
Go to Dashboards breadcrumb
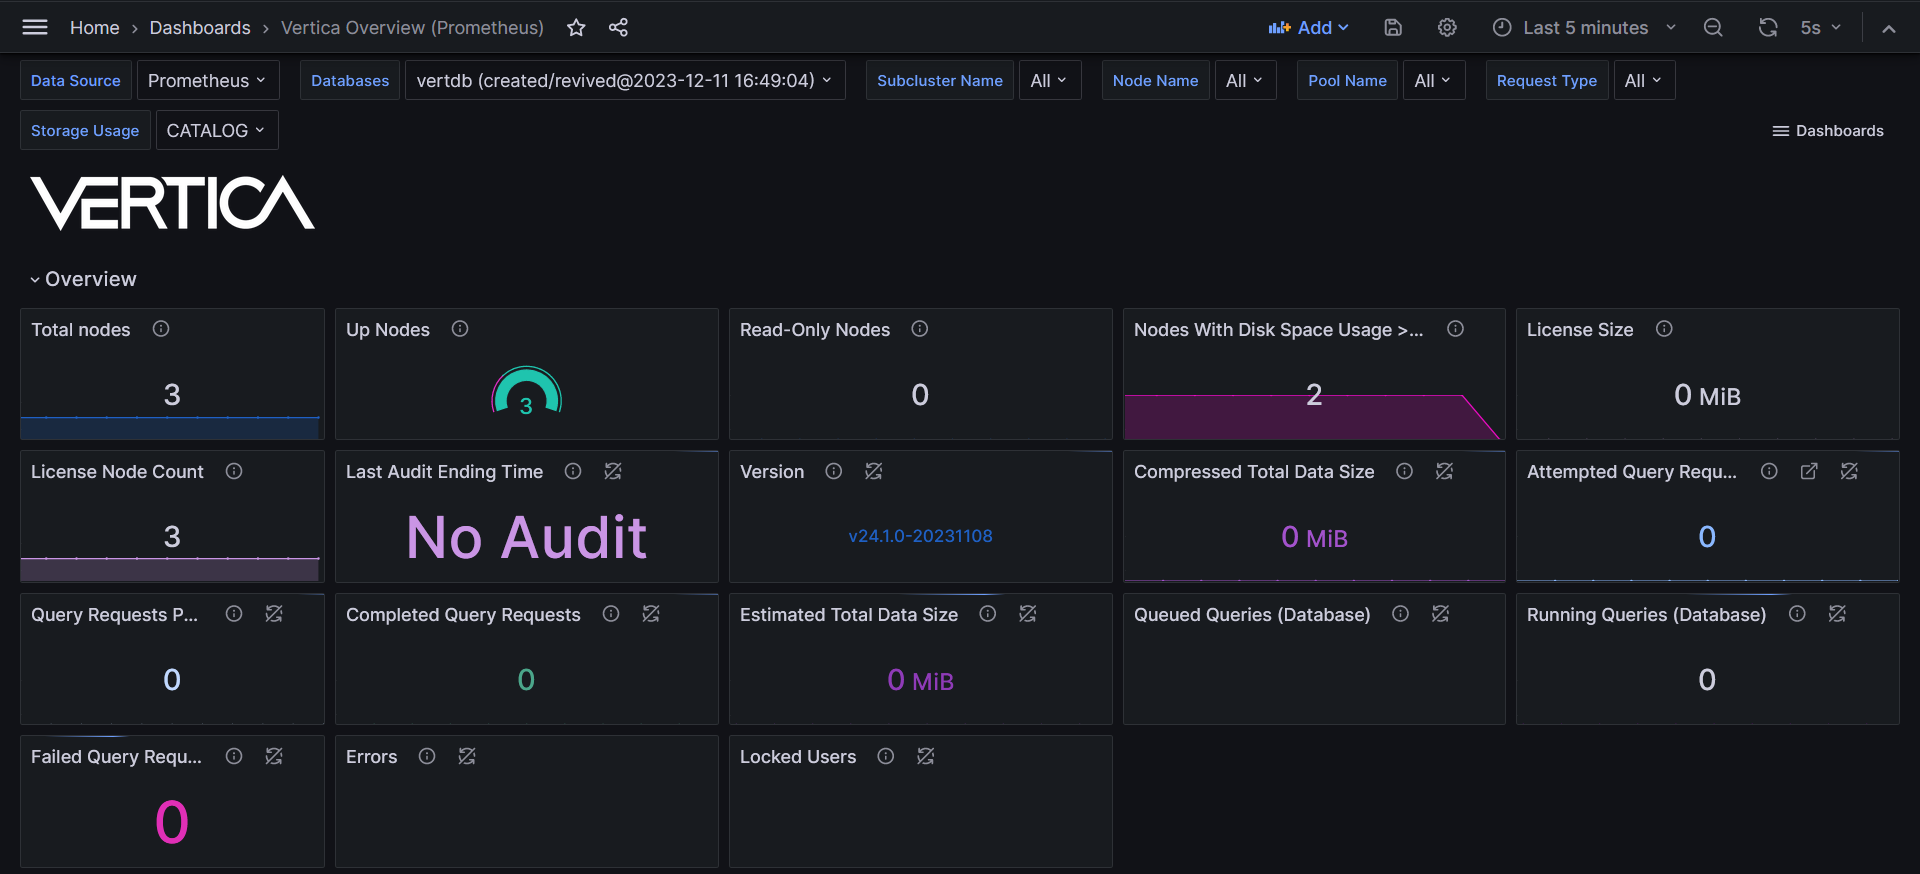point(200,28)
